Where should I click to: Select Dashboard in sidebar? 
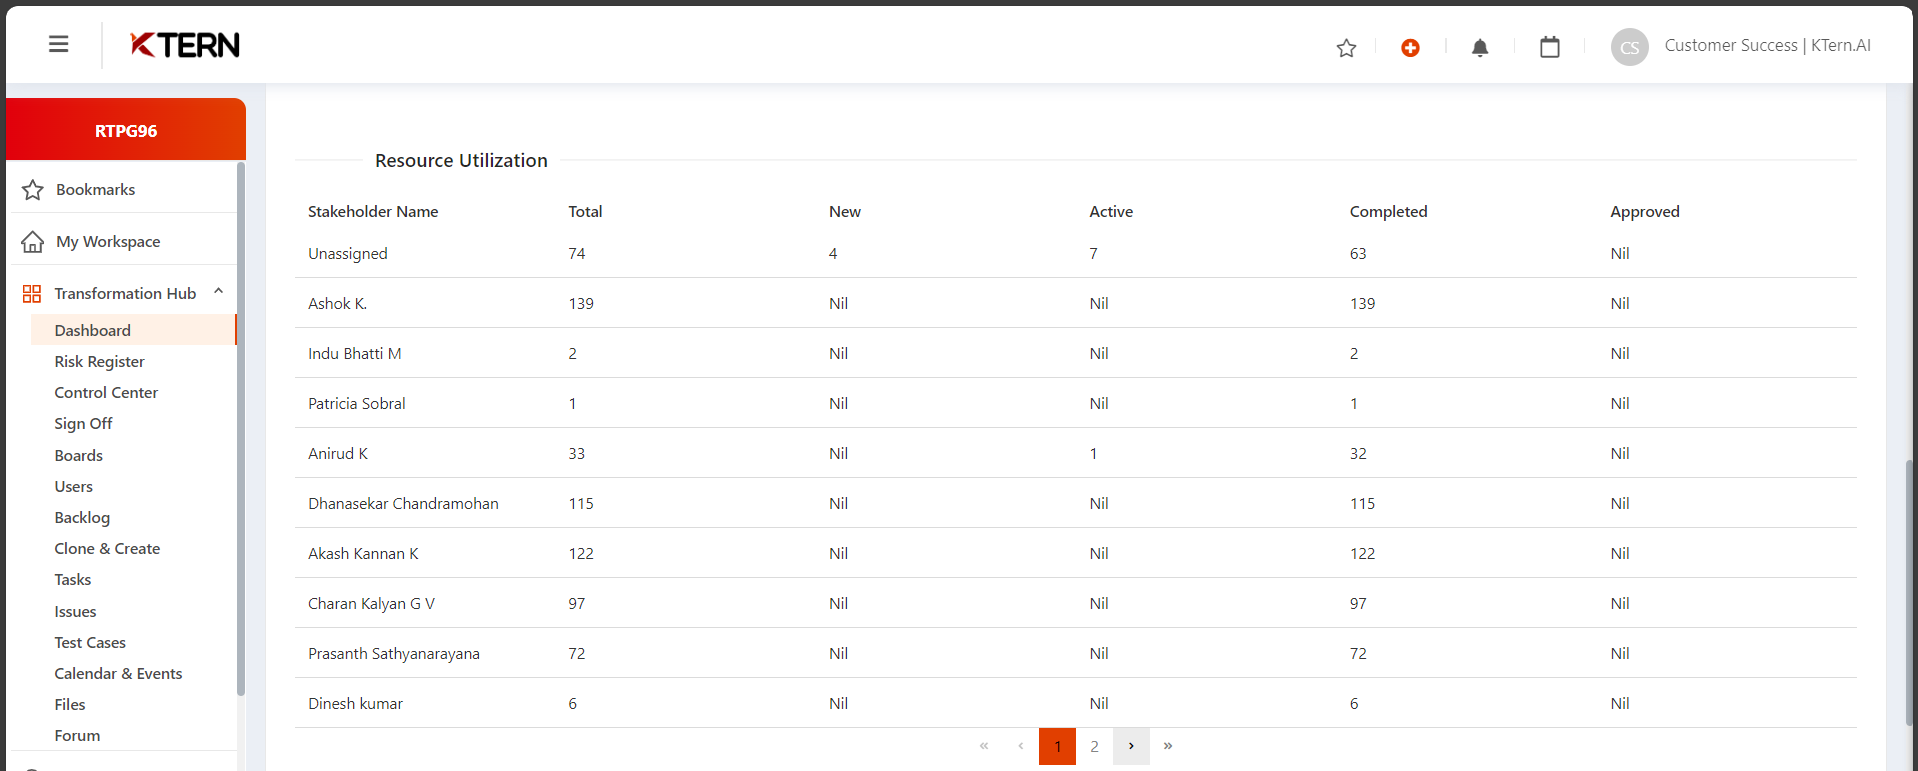tap(134, 330)
